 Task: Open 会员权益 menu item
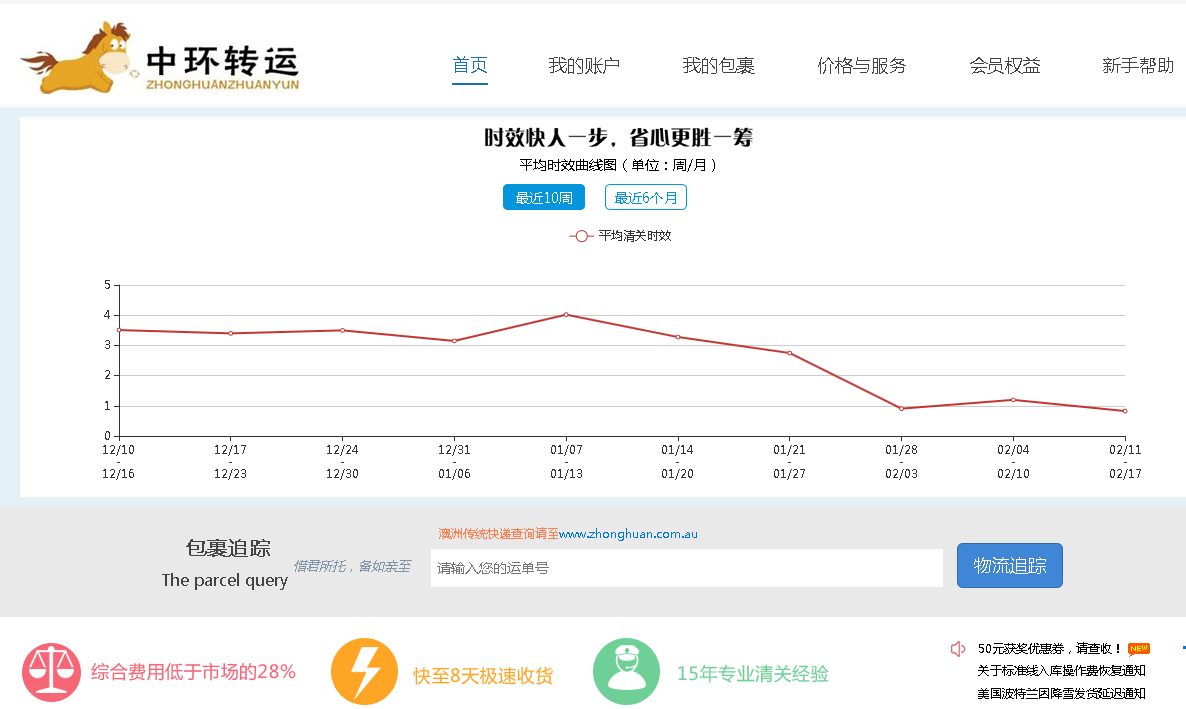click(x=1004, y=66)
